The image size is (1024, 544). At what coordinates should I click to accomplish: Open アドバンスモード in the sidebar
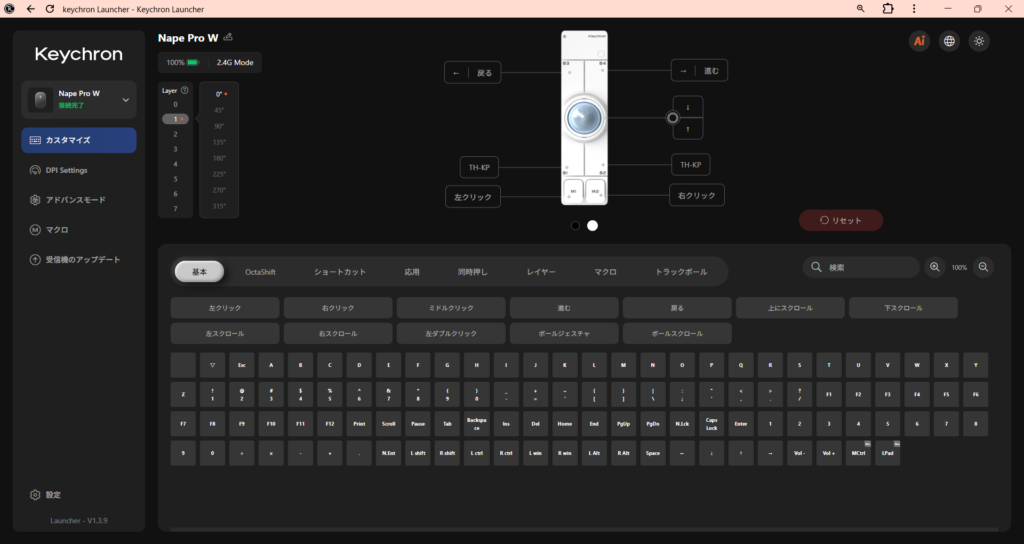pyautogui.click(x=79, y=200)
